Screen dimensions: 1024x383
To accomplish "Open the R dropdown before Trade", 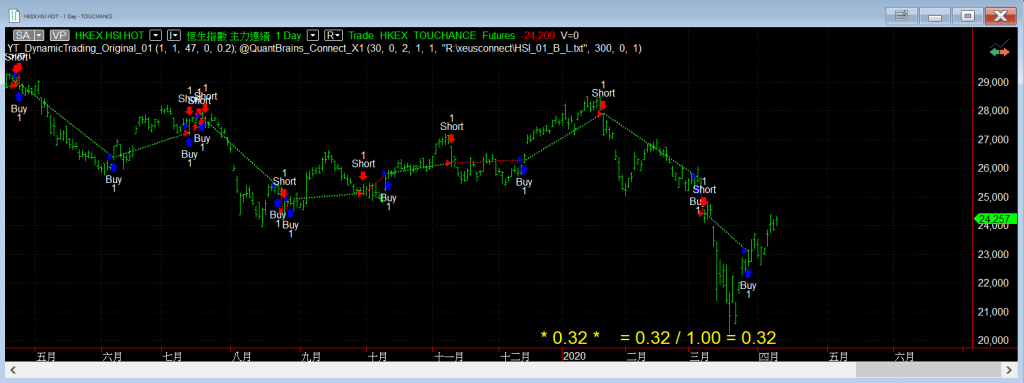I will click(334, 35).
